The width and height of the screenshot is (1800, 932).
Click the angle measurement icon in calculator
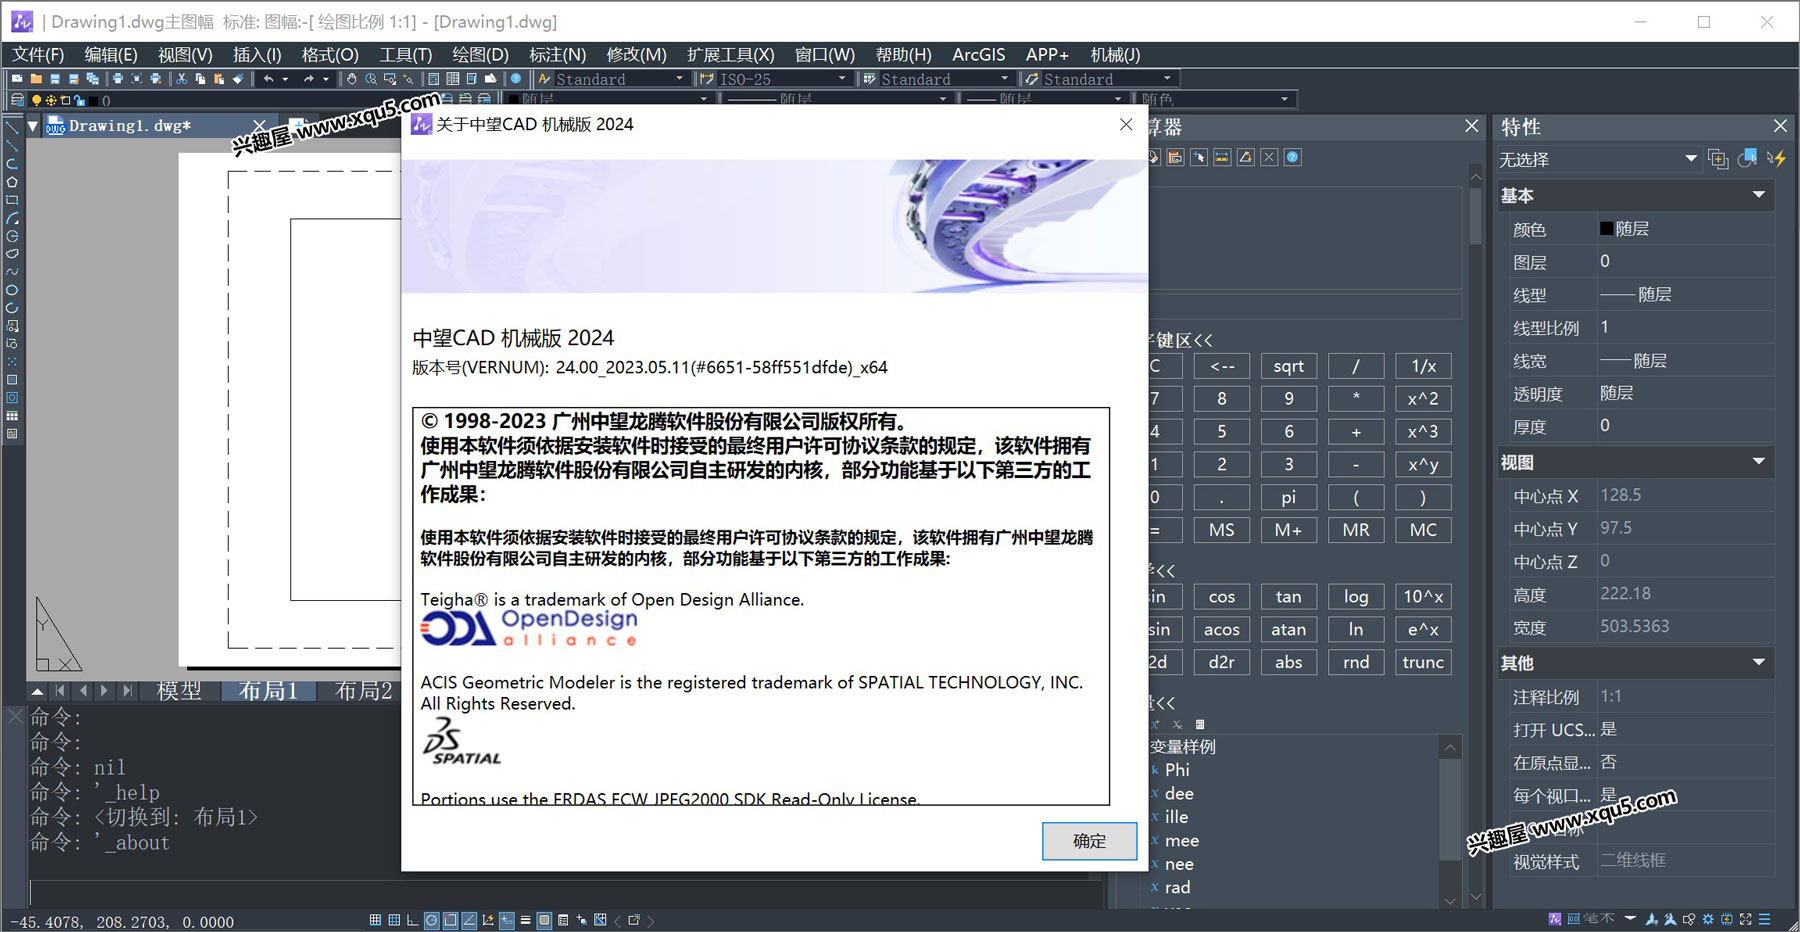(1245, 157)
